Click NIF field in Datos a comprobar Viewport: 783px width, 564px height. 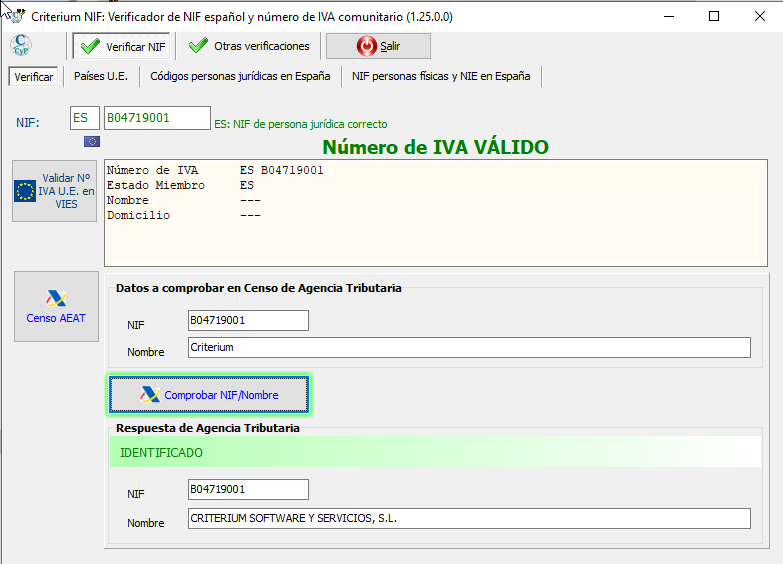[x=248, y=320]
